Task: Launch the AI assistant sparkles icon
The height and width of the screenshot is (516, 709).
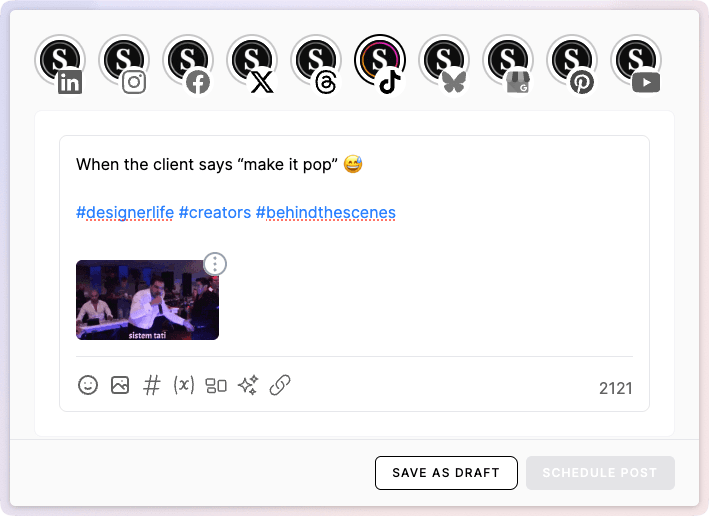Action: point(248,385)
